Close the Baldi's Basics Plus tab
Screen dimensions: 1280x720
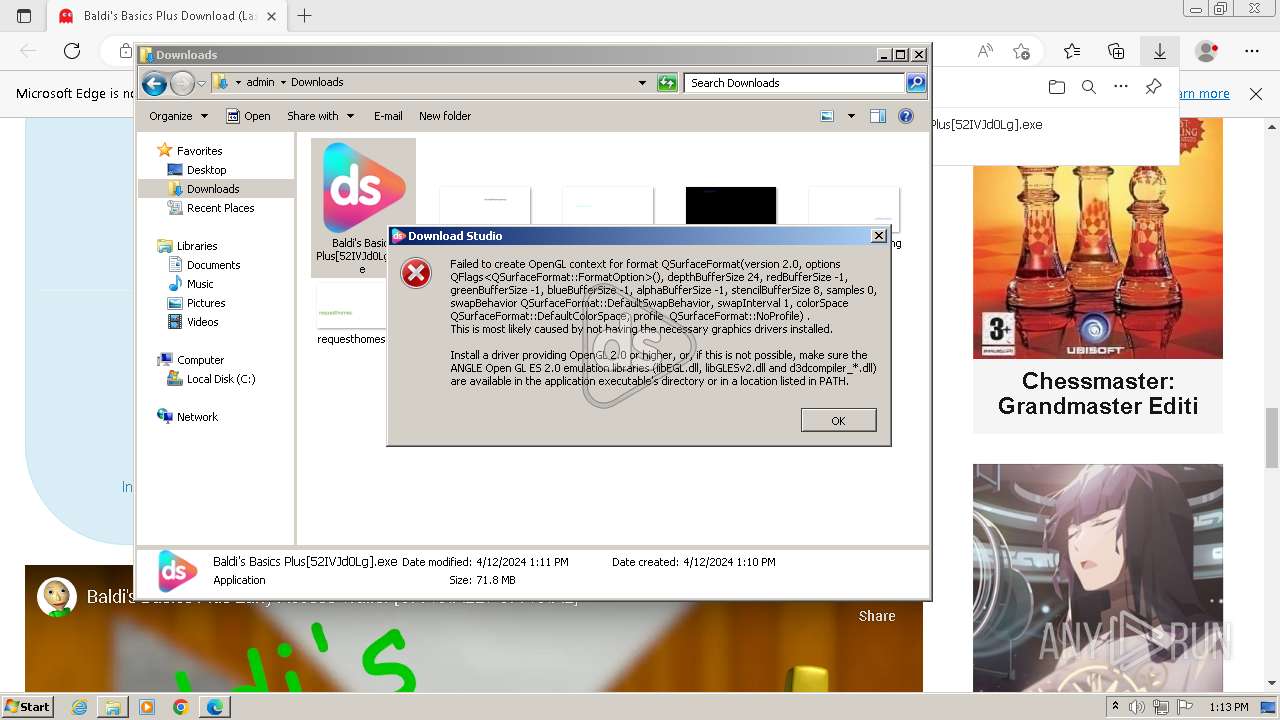pos(271,16)
